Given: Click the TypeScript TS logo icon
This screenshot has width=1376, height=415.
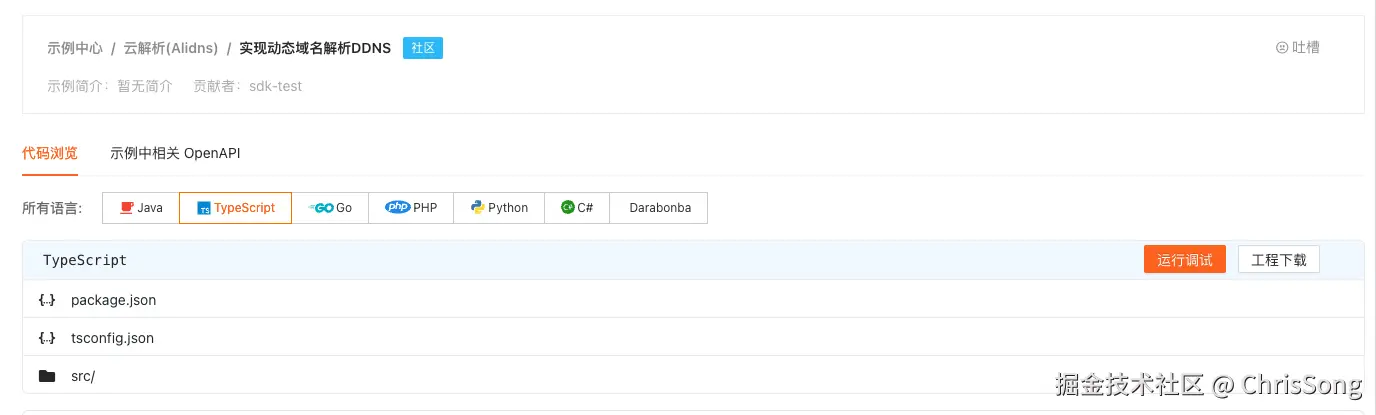Looking at the screenshot, I should tap(204, 208).
